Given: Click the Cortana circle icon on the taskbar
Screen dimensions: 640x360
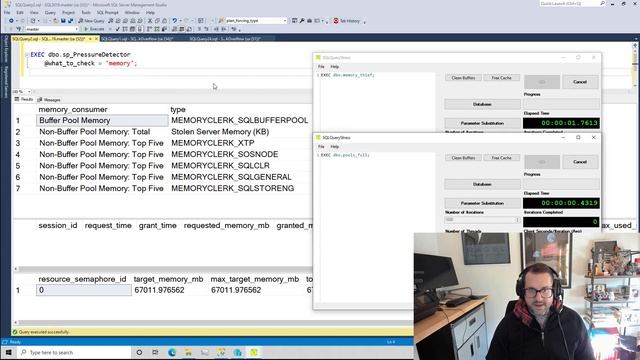Looking at the screenshot, I should click(x=139, y=352).
